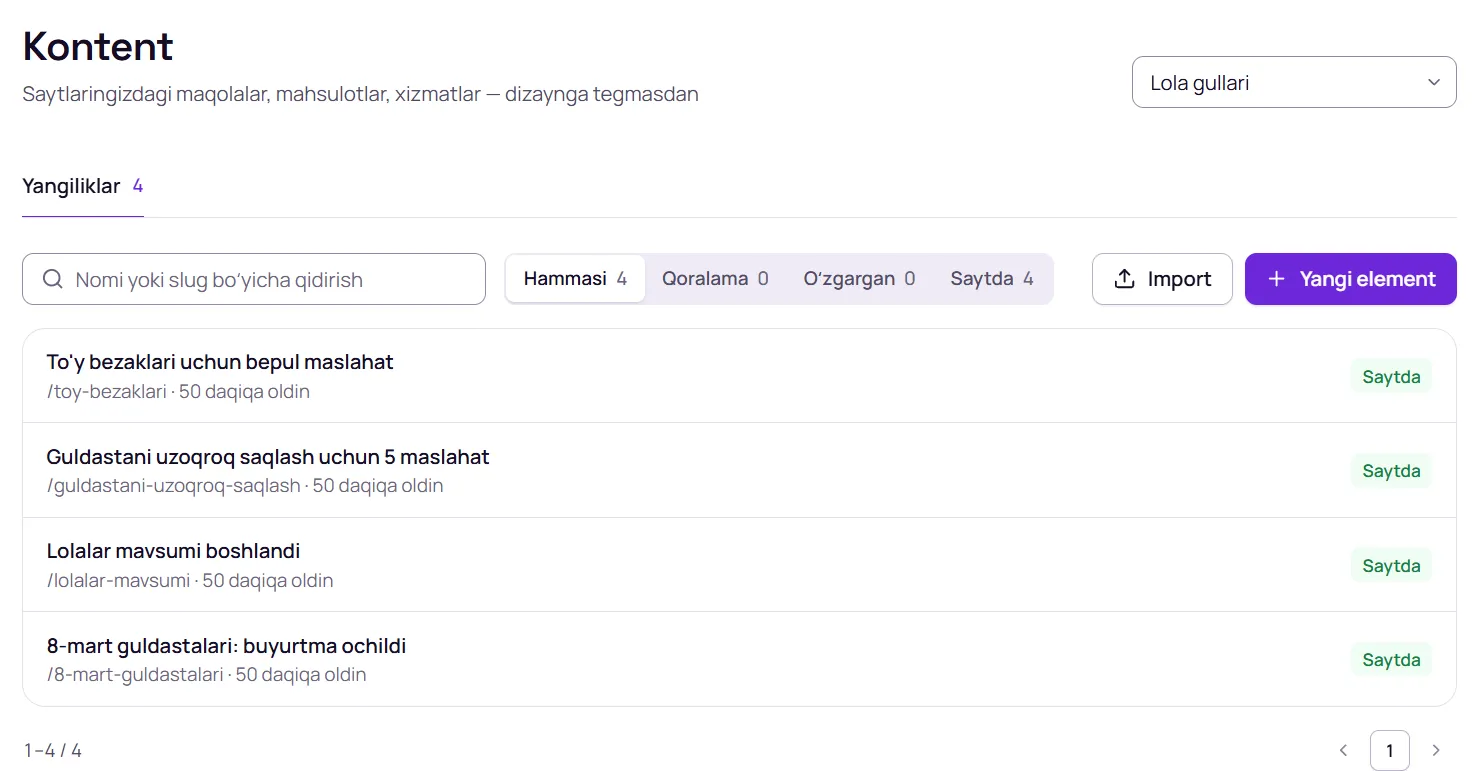
Task: Go to next page arrow
Action: [x=1436, y=750]
